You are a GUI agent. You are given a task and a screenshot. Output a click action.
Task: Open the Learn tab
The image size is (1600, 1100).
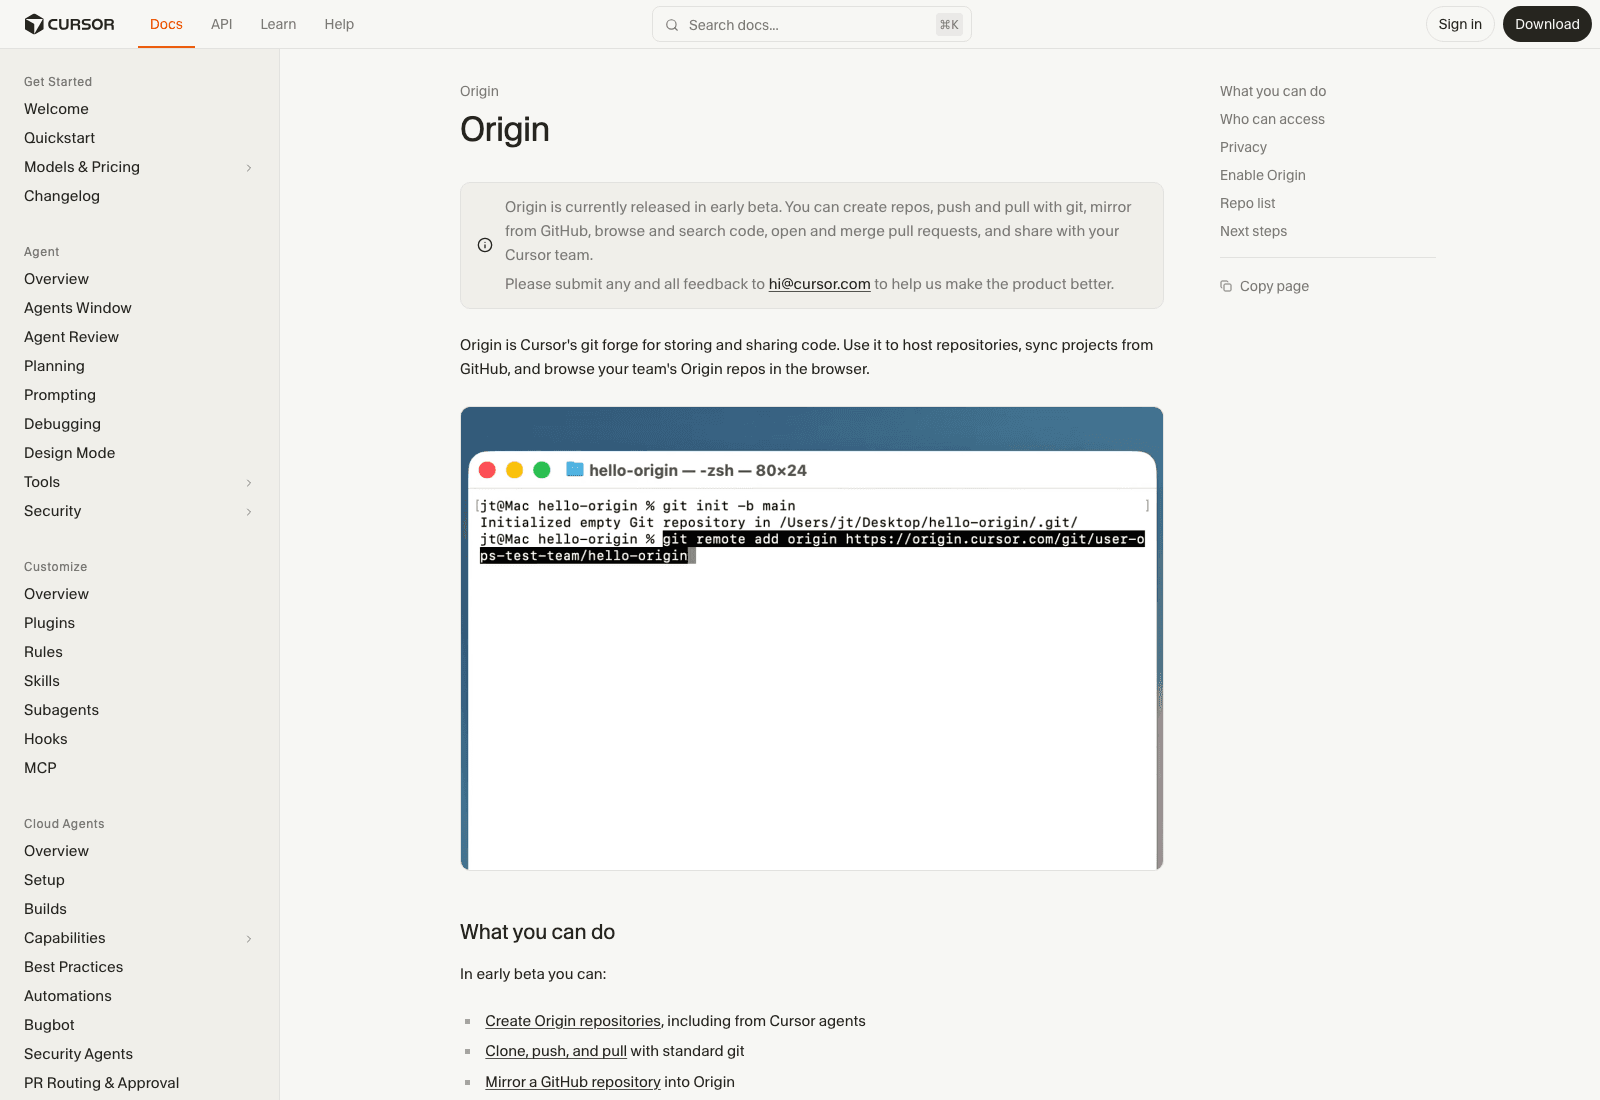[278, 24]
